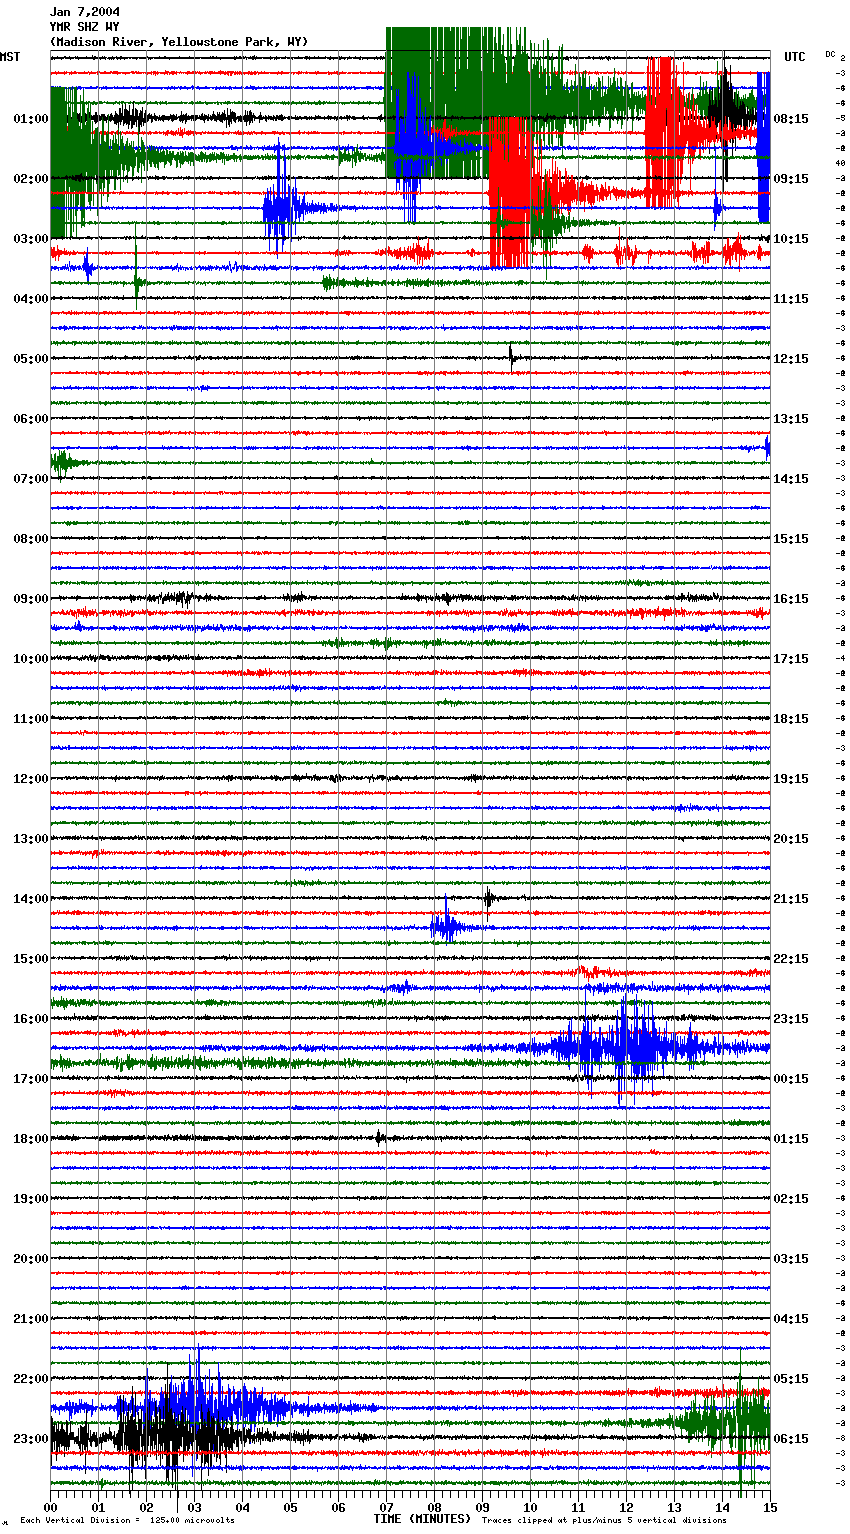Select the '20:00' MST hour label
This screenshot has height=1534, width=850.
pyautogui.click(x=31, y=1259)
